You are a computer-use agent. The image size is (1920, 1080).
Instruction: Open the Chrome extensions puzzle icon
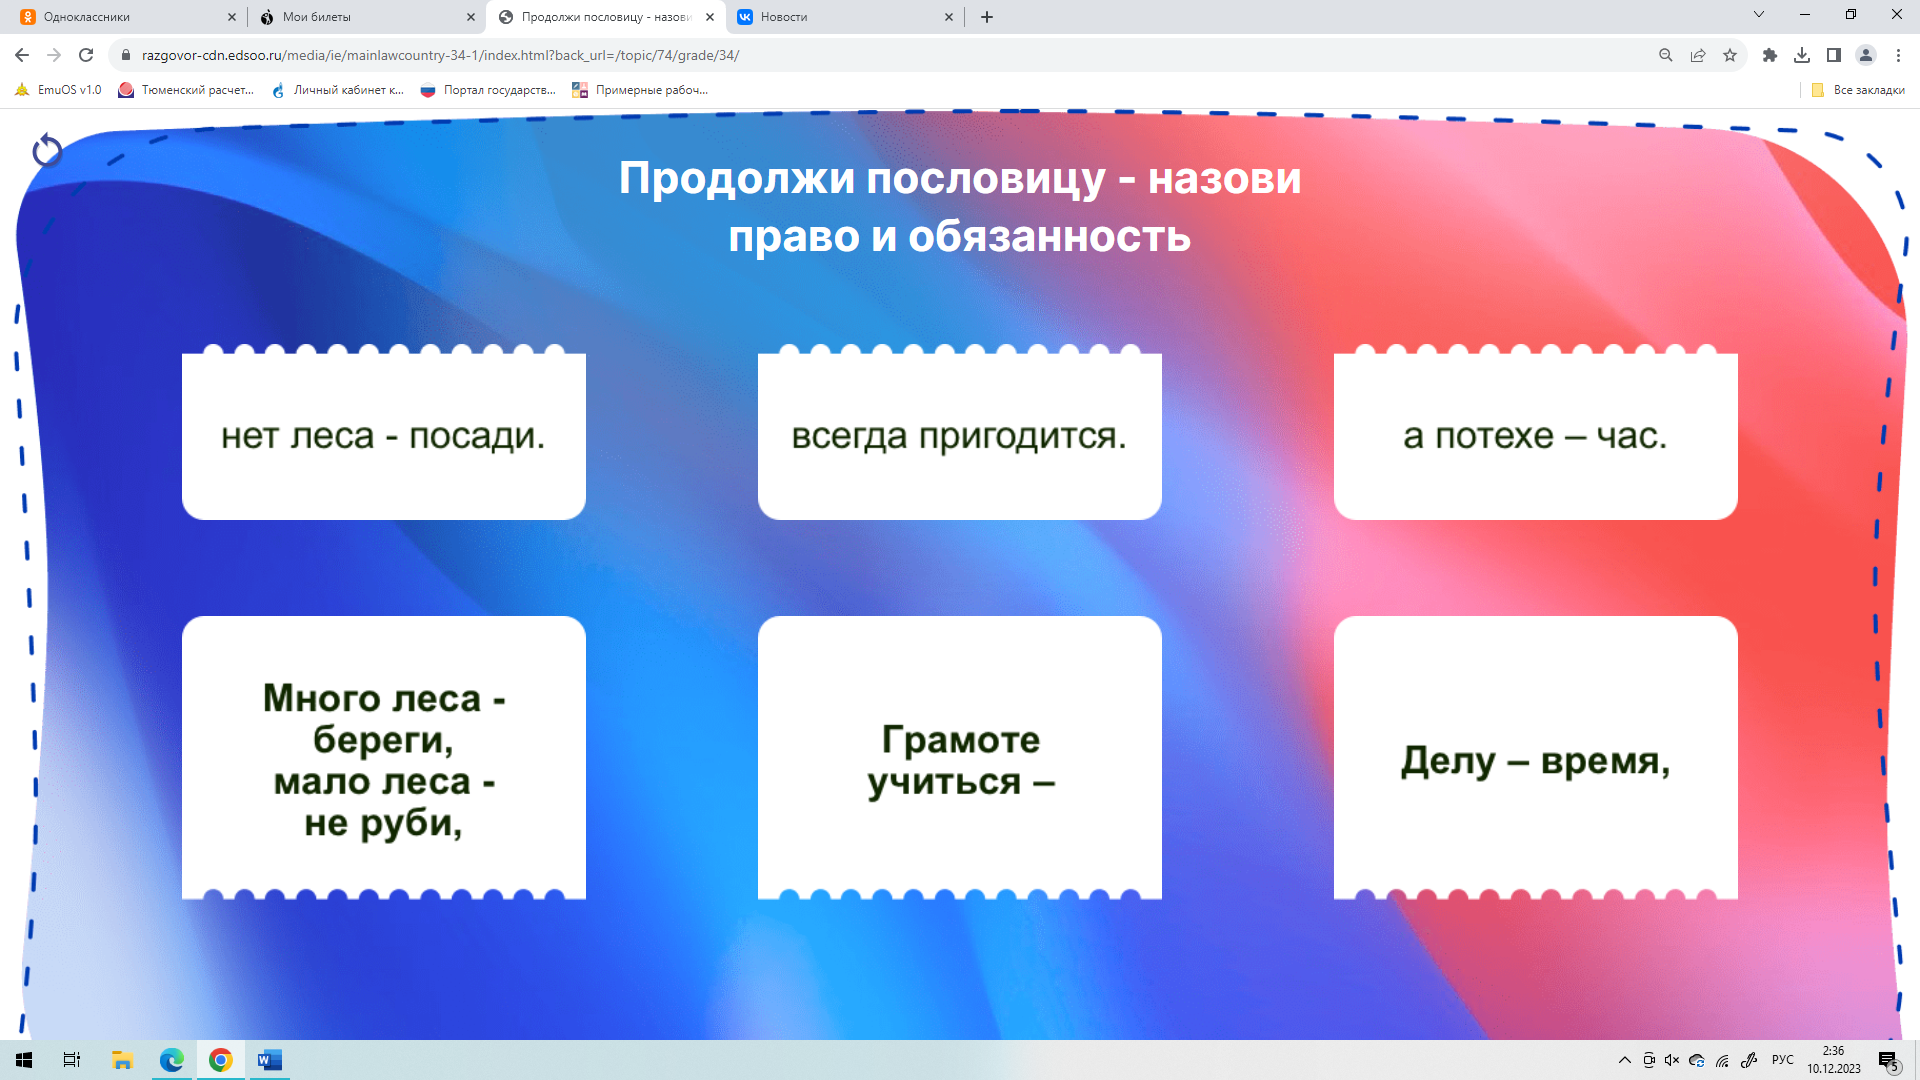1770,55
